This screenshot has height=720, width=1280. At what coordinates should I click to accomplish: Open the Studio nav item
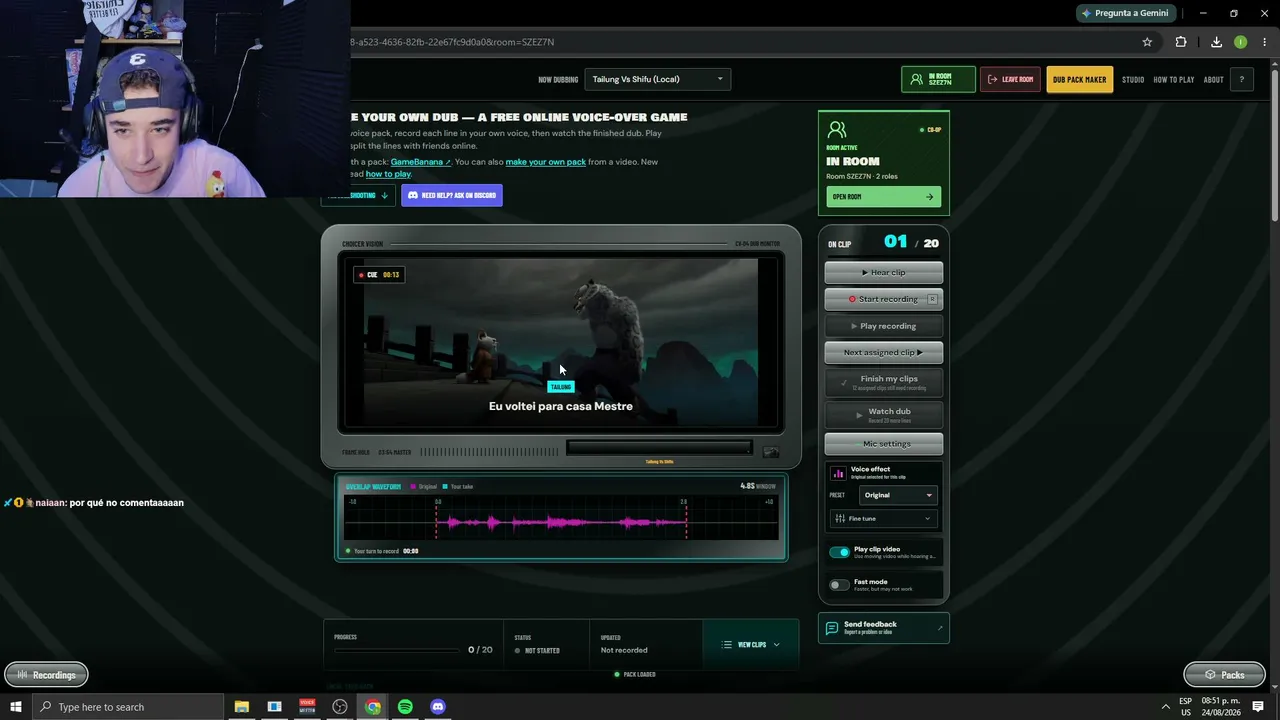coord(1133,80)
